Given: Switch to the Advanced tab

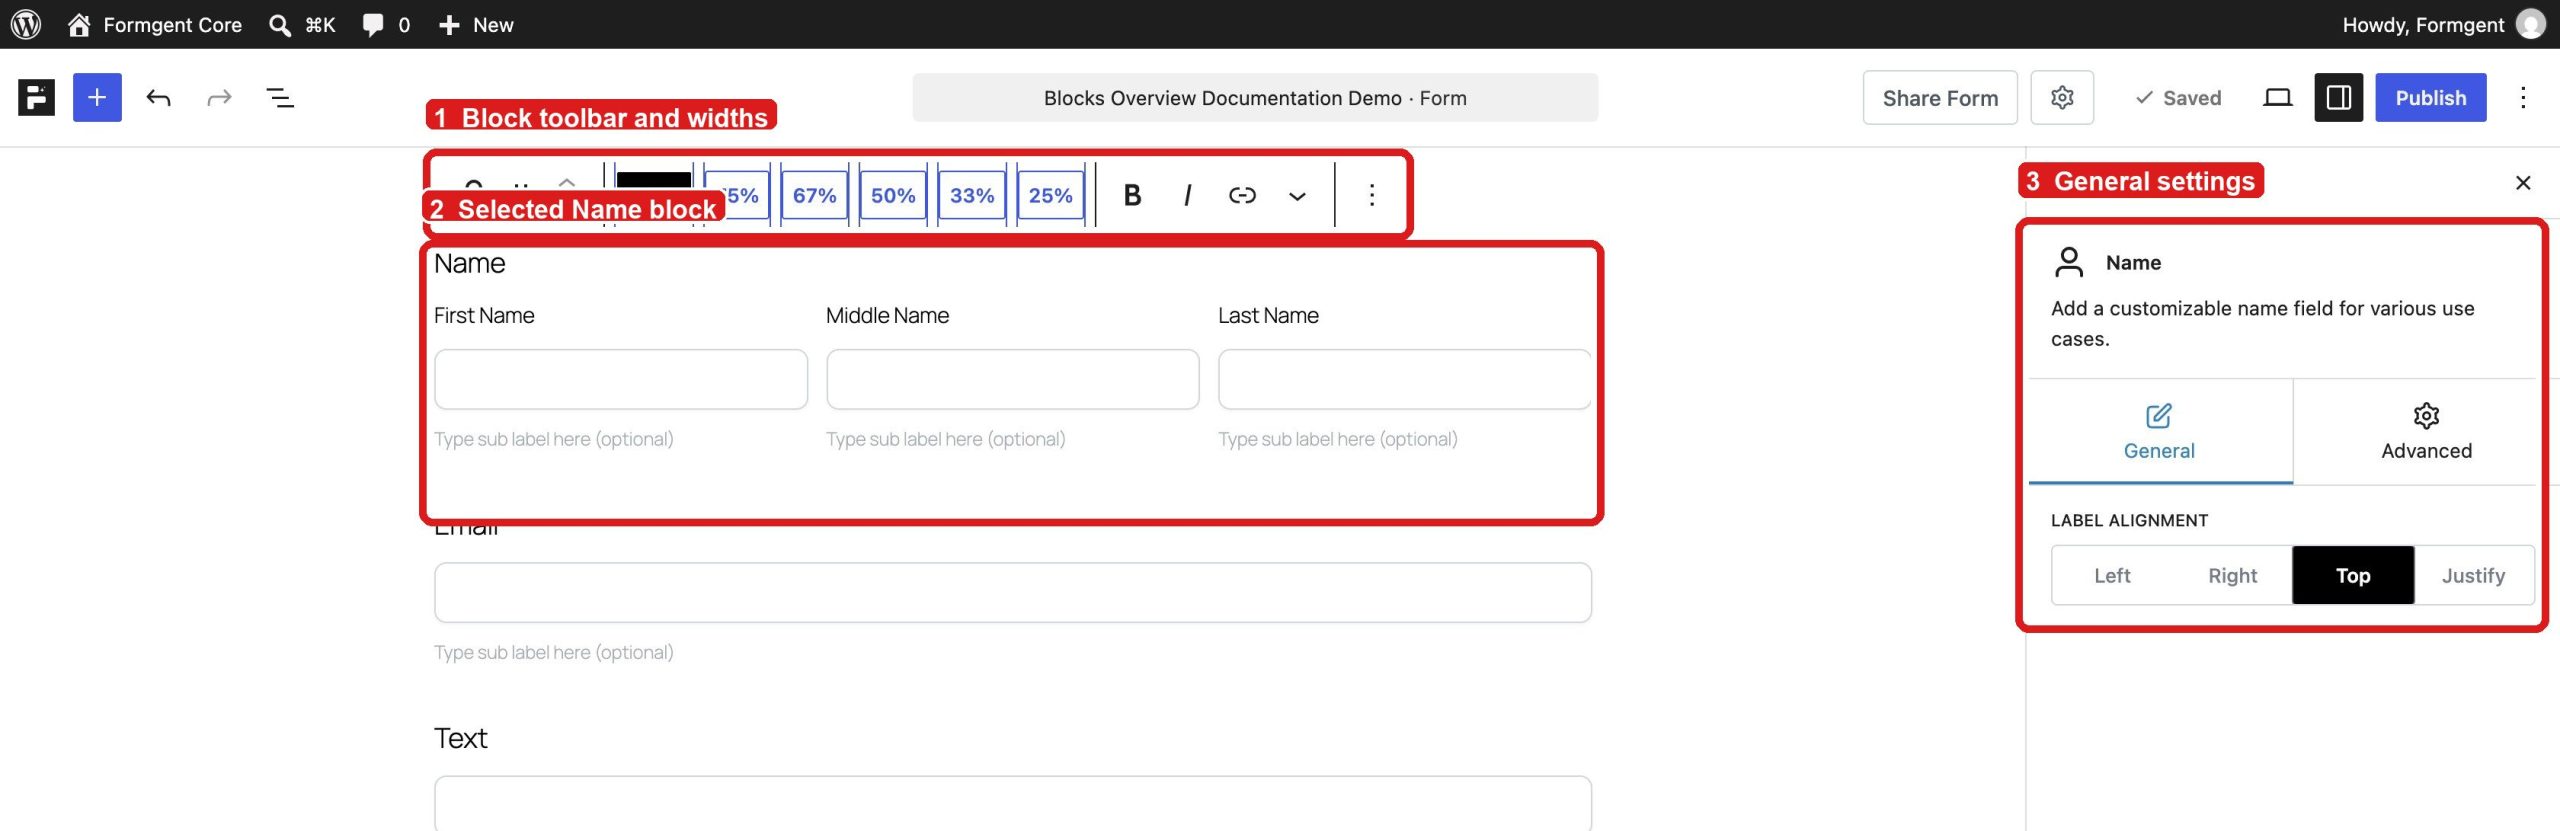Looking at the screenshot, I should point(2426,432).
